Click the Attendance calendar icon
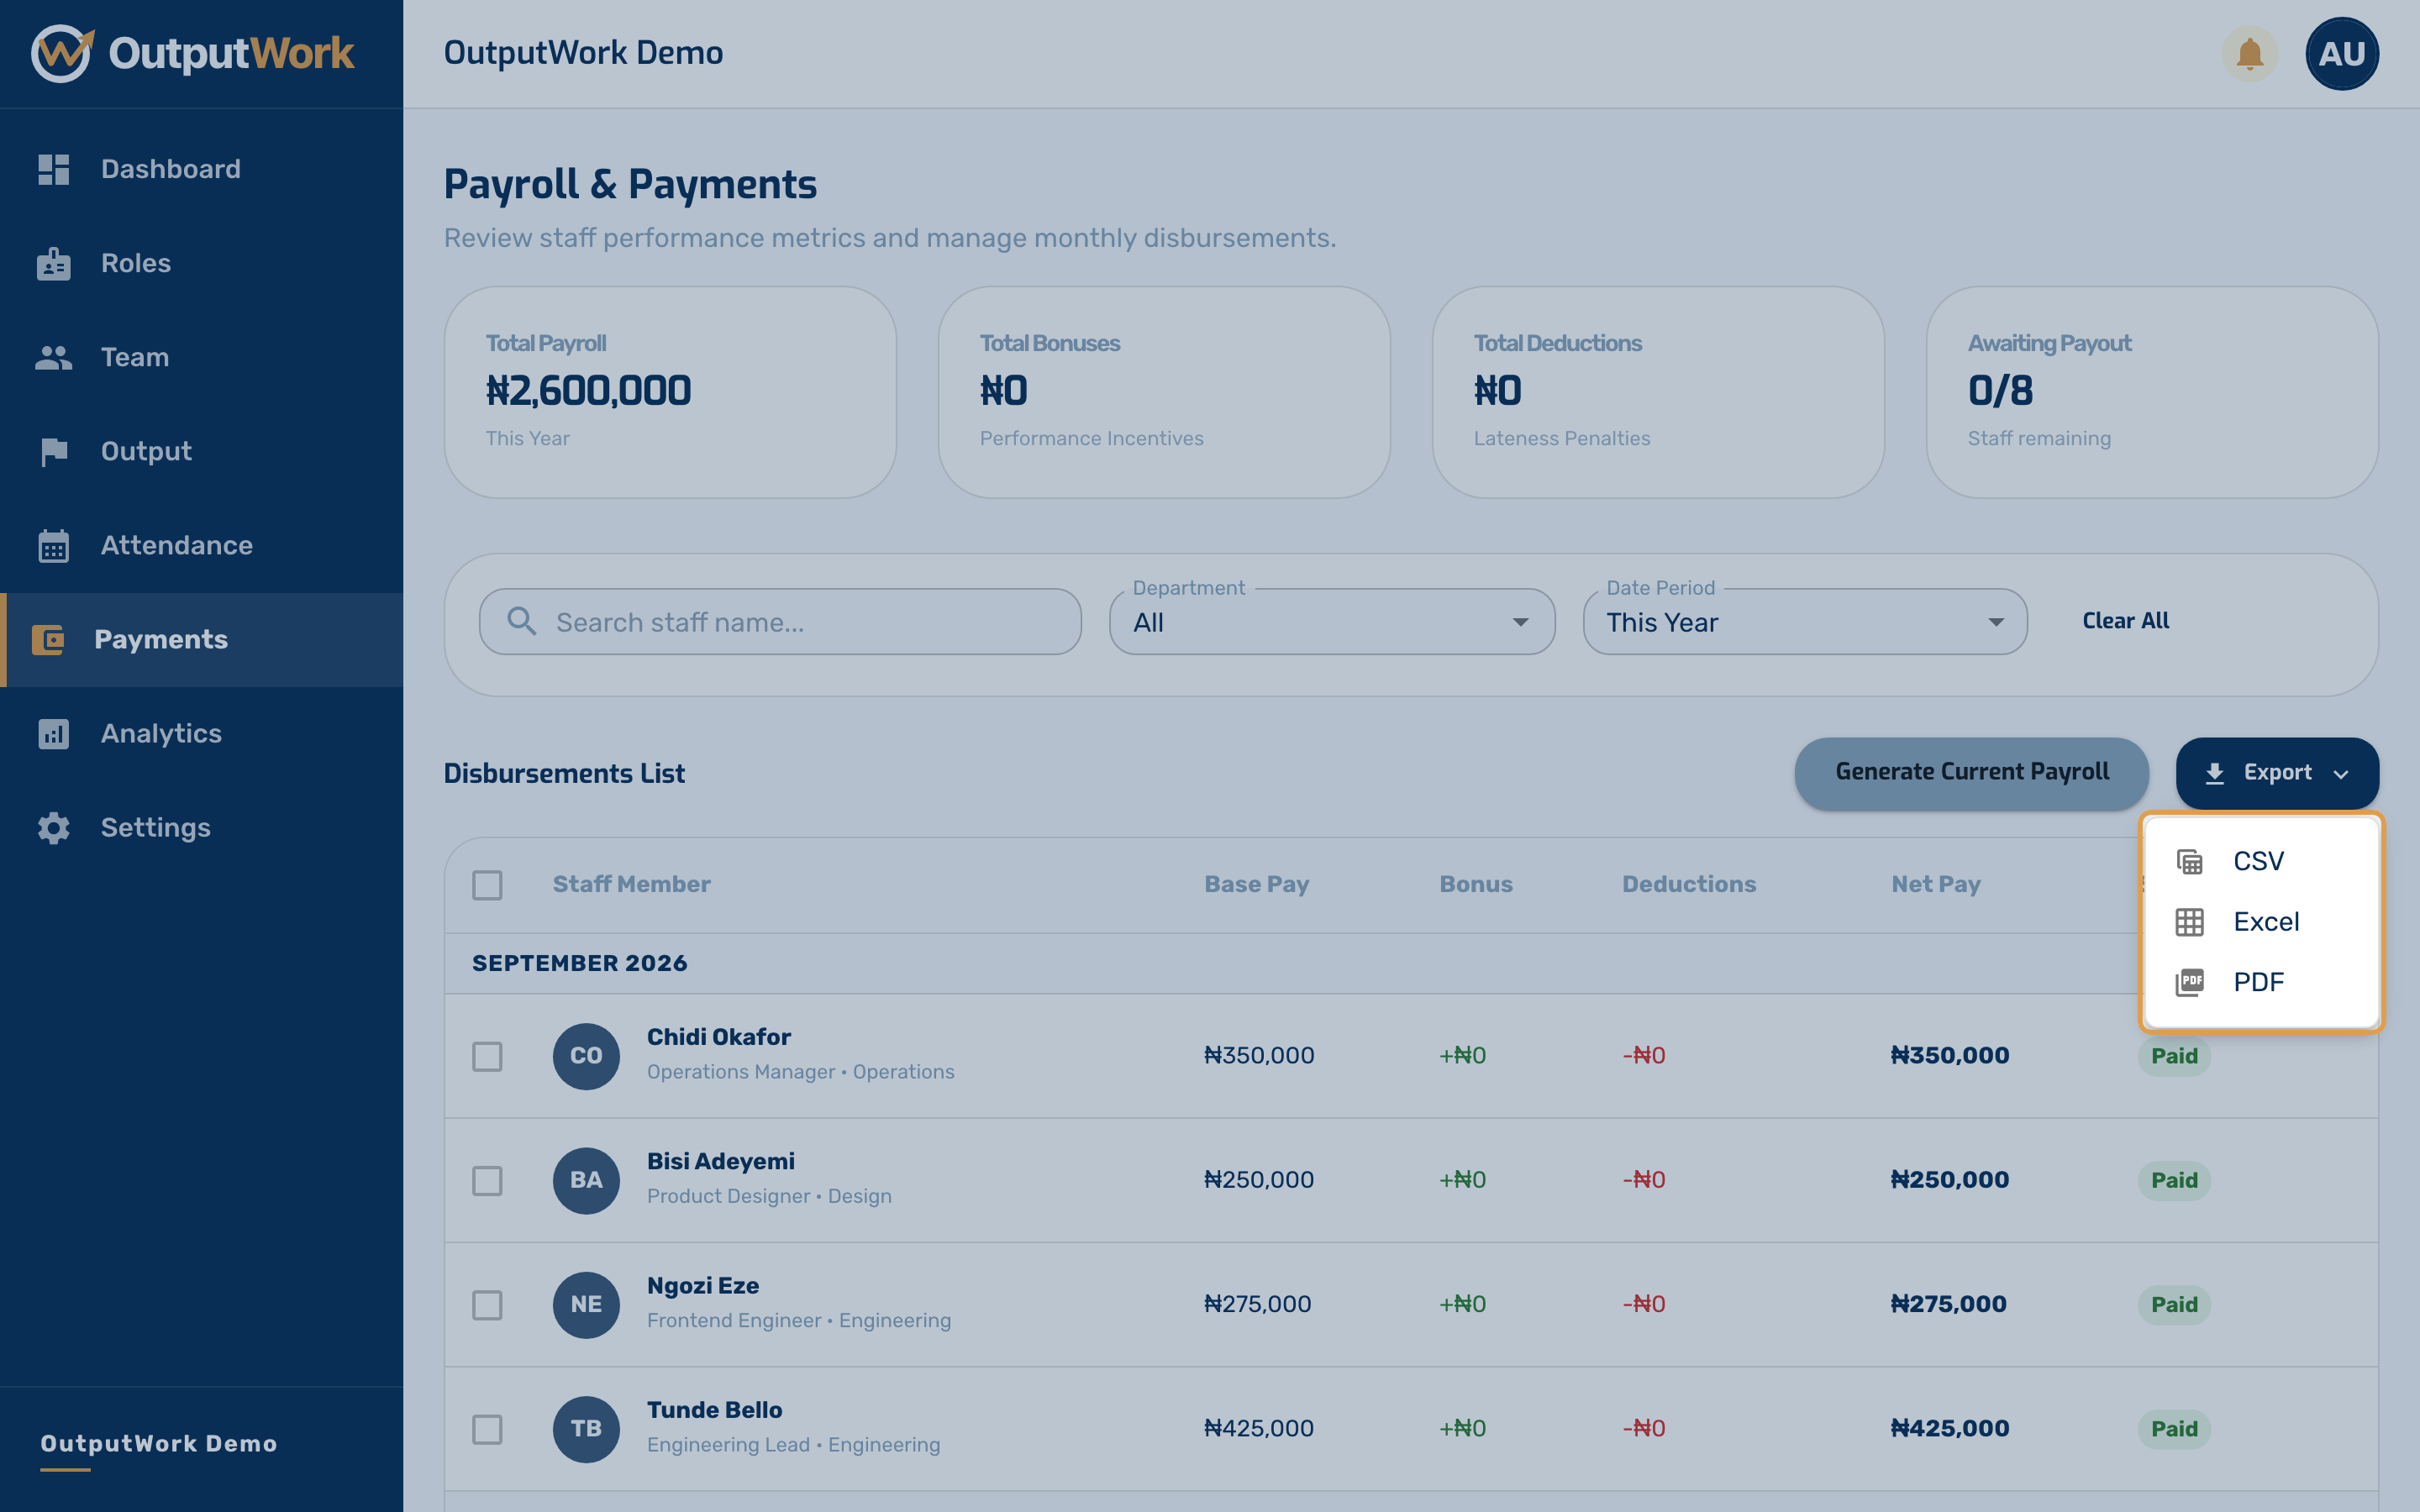 (54, 546)
